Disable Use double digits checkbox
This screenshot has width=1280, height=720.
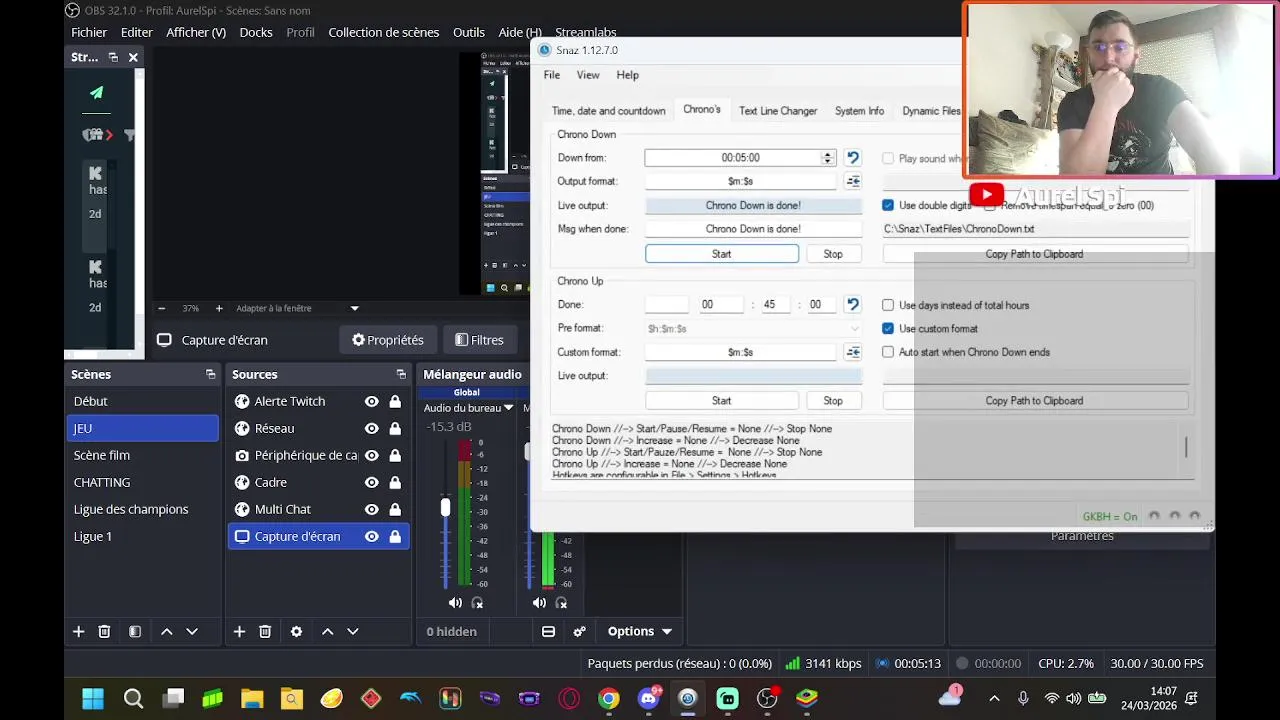888,205
